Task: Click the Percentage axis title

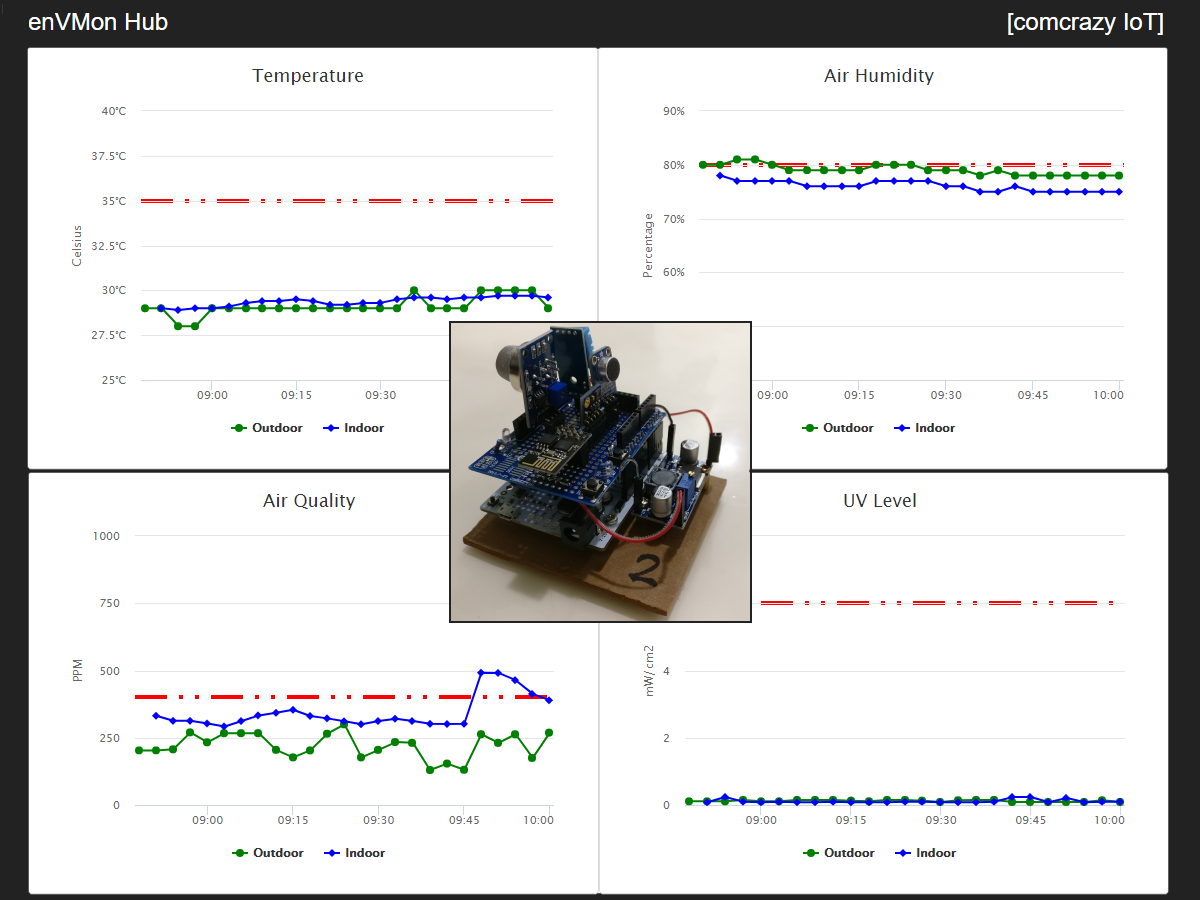Action: pos(648,246)
